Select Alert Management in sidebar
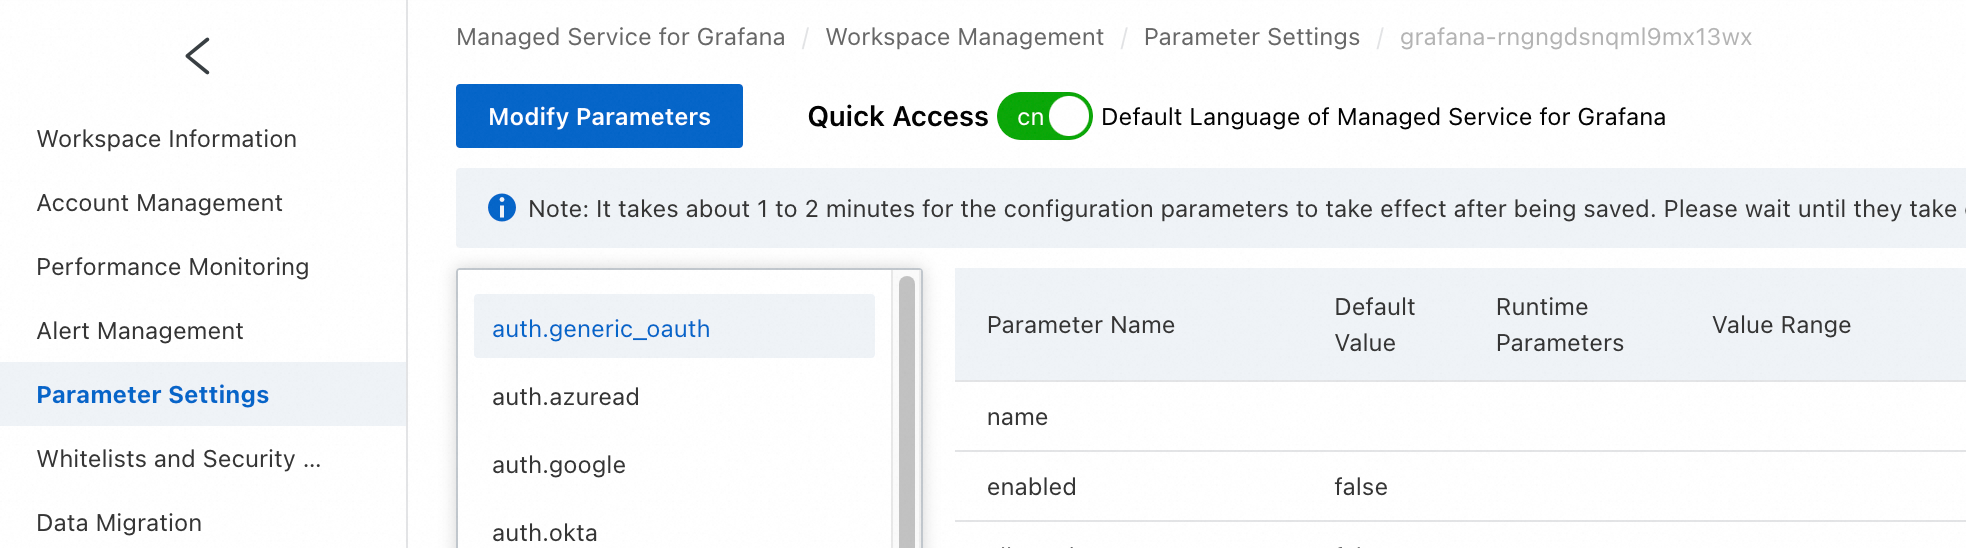This screenshot has width=1966, height=548. point(140,331)
